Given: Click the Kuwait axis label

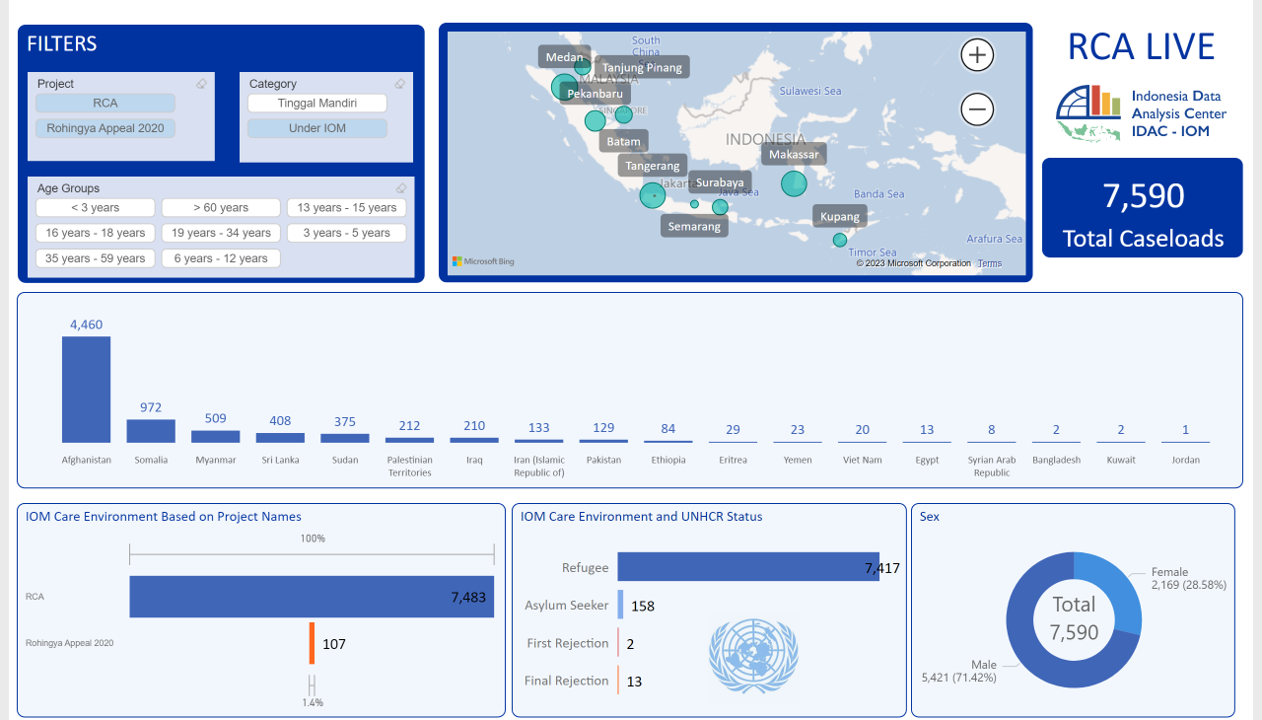Looking at the screenshot, I should tap(1121, 460).
